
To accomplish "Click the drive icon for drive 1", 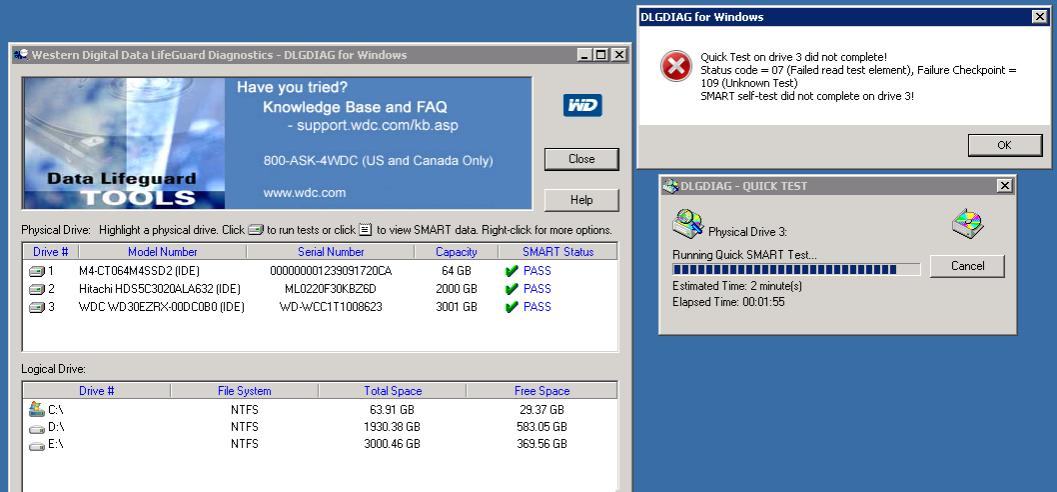I will [37, 271].
